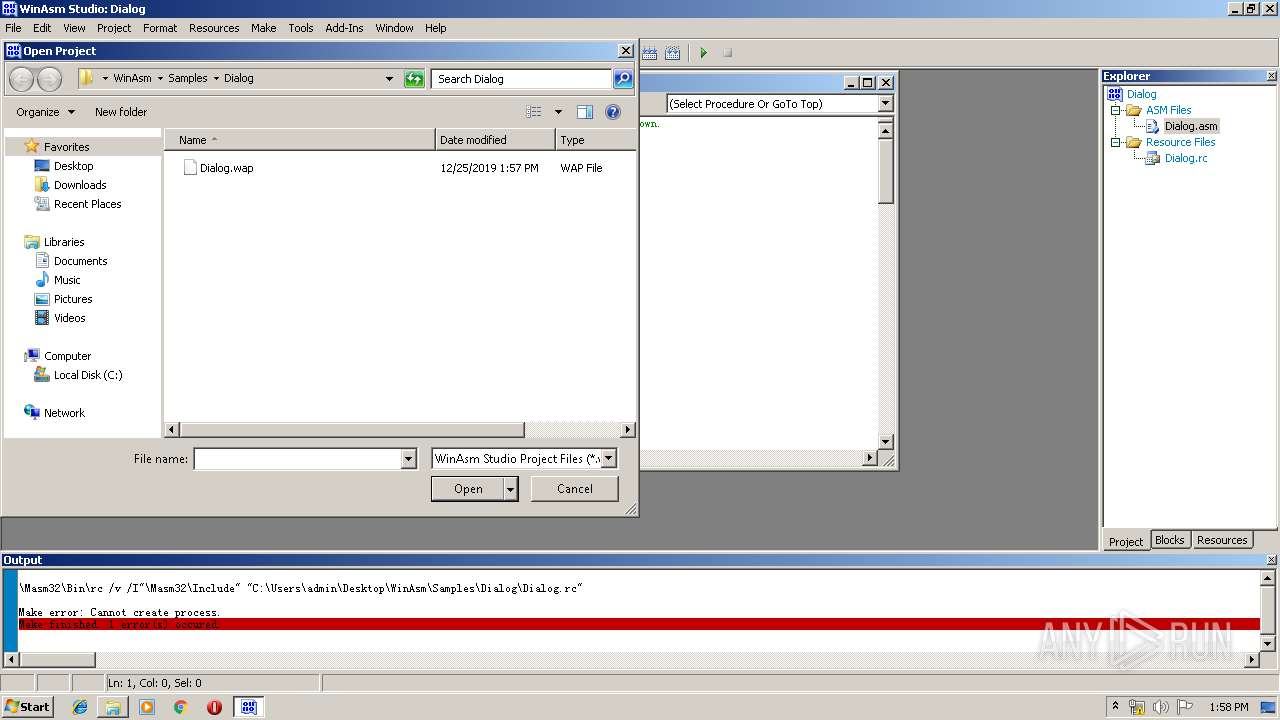Screen dimensions: 1280x720
Task: Open the Add-Ins menu
Action: (344, 28)
